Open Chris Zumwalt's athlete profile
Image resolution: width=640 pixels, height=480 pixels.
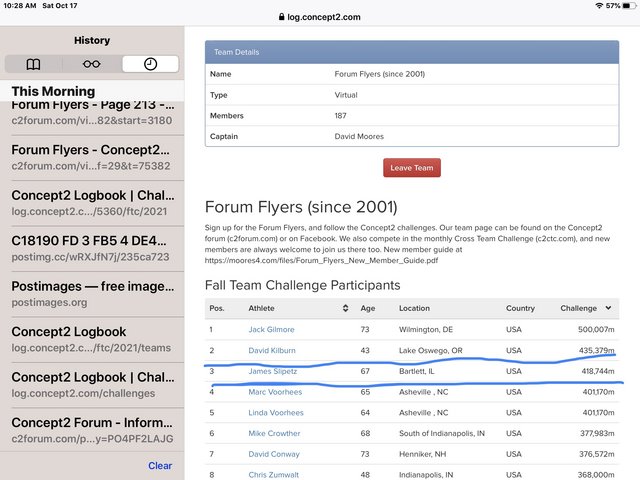(x=273, y=475)
